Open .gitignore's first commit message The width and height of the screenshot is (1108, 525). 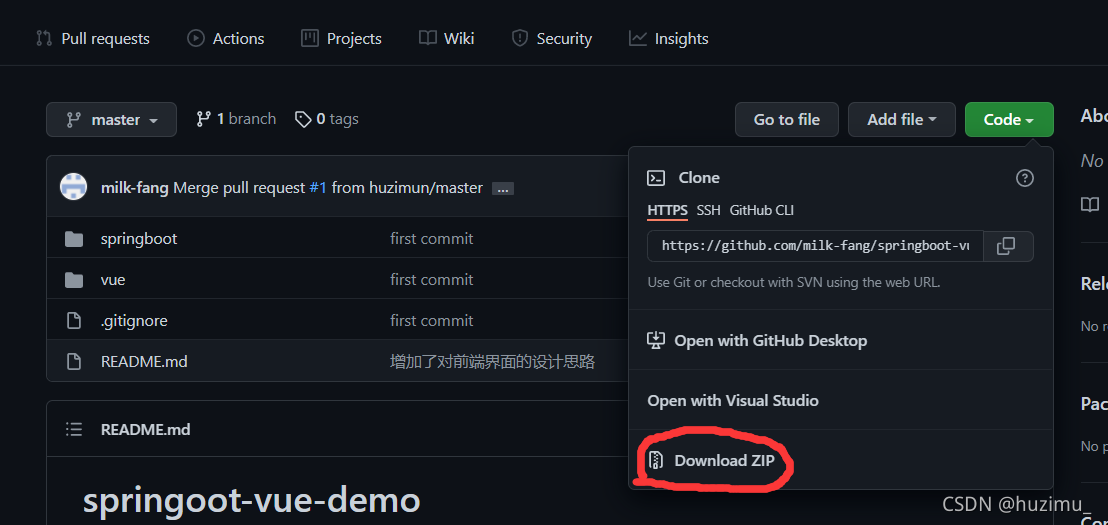click(432, 321)
